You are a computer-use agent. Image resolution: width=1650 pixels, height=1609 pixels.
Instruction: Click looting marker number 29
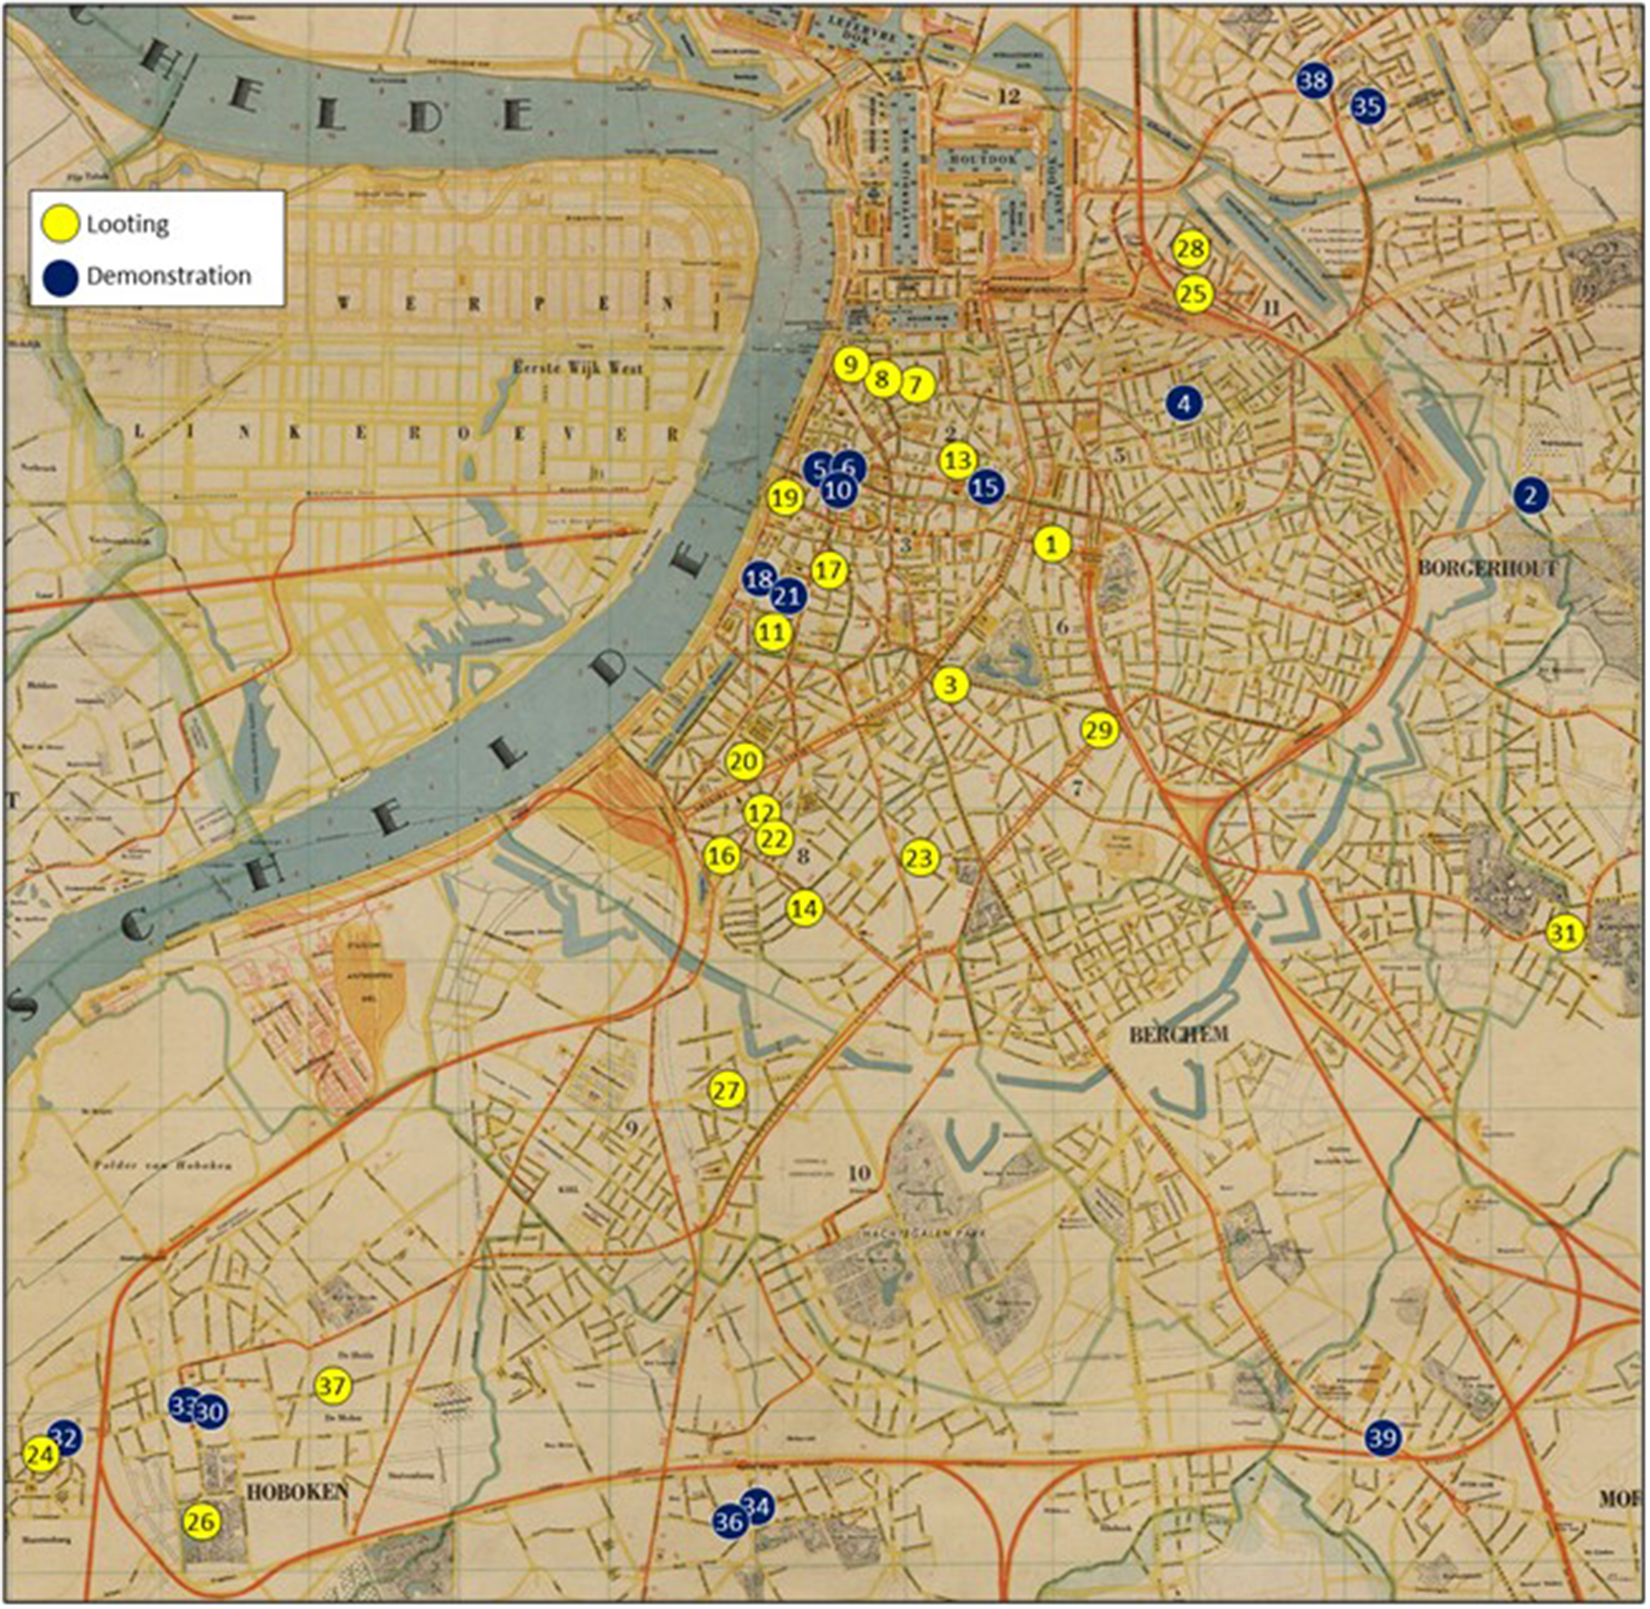tap(1099, 730)
